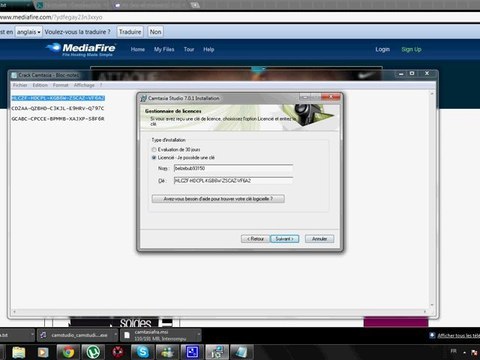Open Windows Explorer folder from taskbar
Image resolution: width=480 pixels, height=360 pixels.
point(19,352)
